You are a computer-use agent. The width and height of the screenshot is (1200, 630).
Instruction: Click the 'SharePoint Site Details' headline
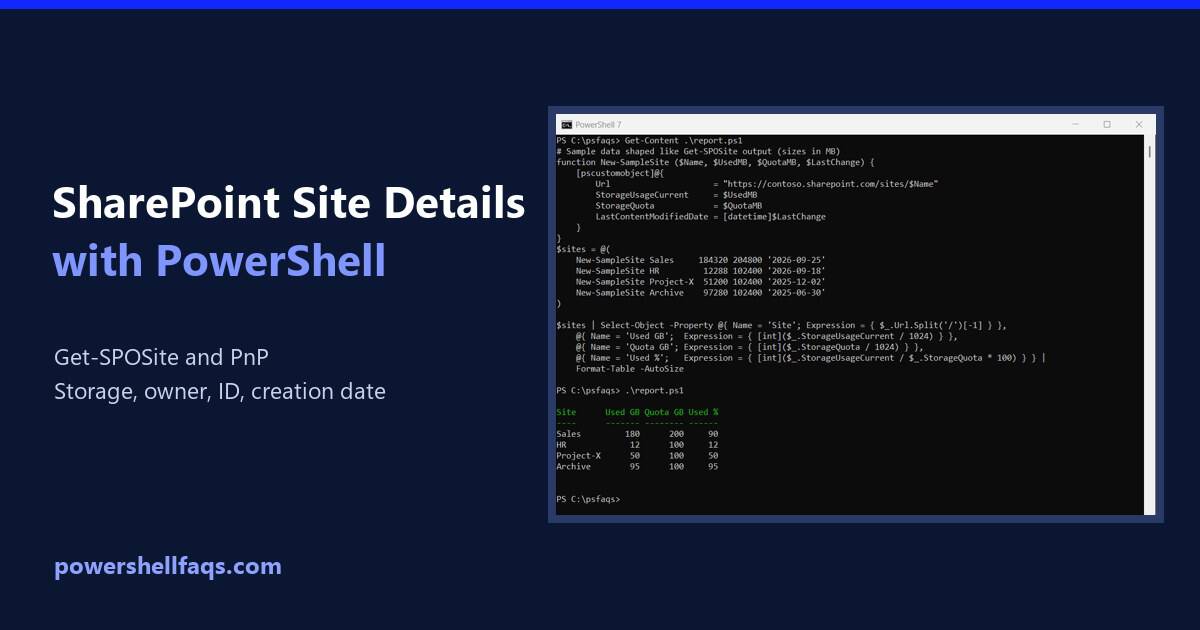289,203
